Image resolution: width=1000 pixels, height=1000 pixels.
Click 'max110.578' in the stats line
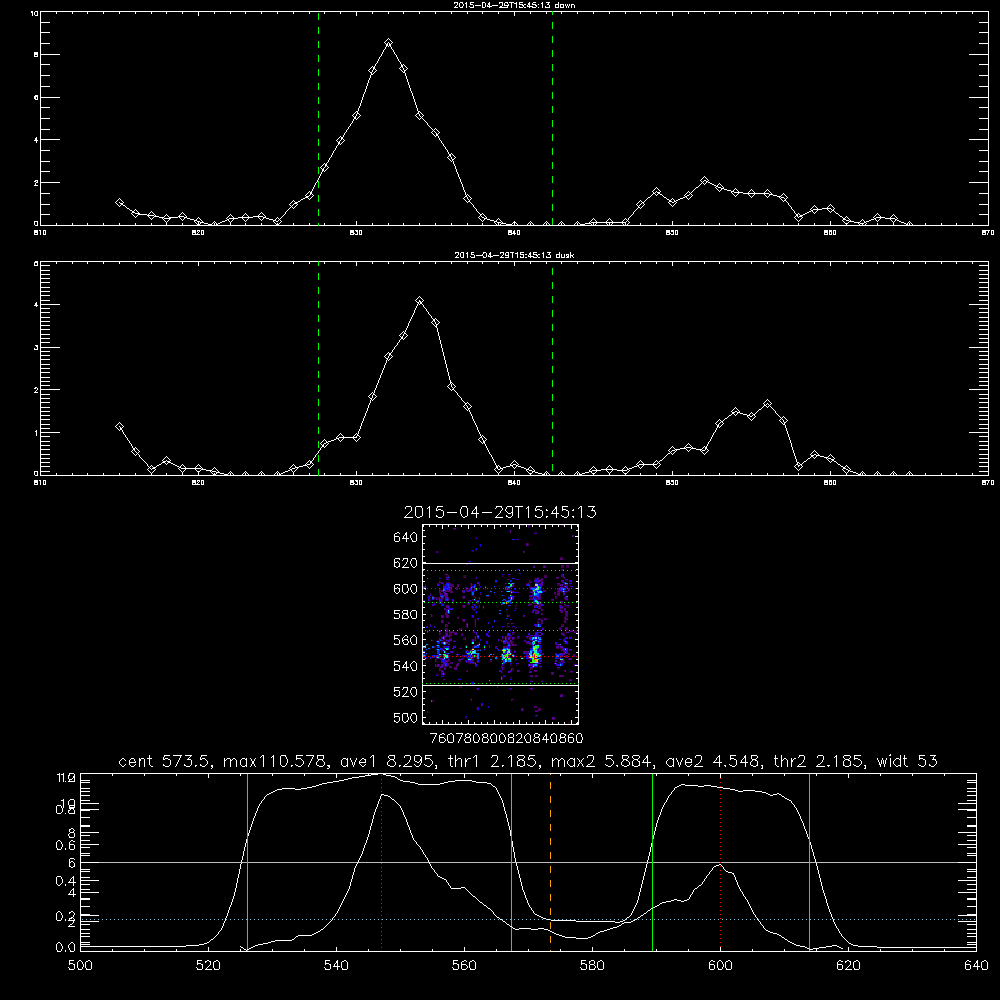(272, 761)
